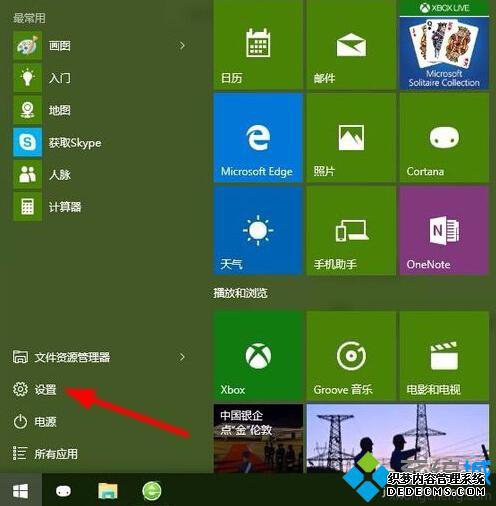Open the Xbox tile
Screen dimensions: 496x506
pos(258,356)
